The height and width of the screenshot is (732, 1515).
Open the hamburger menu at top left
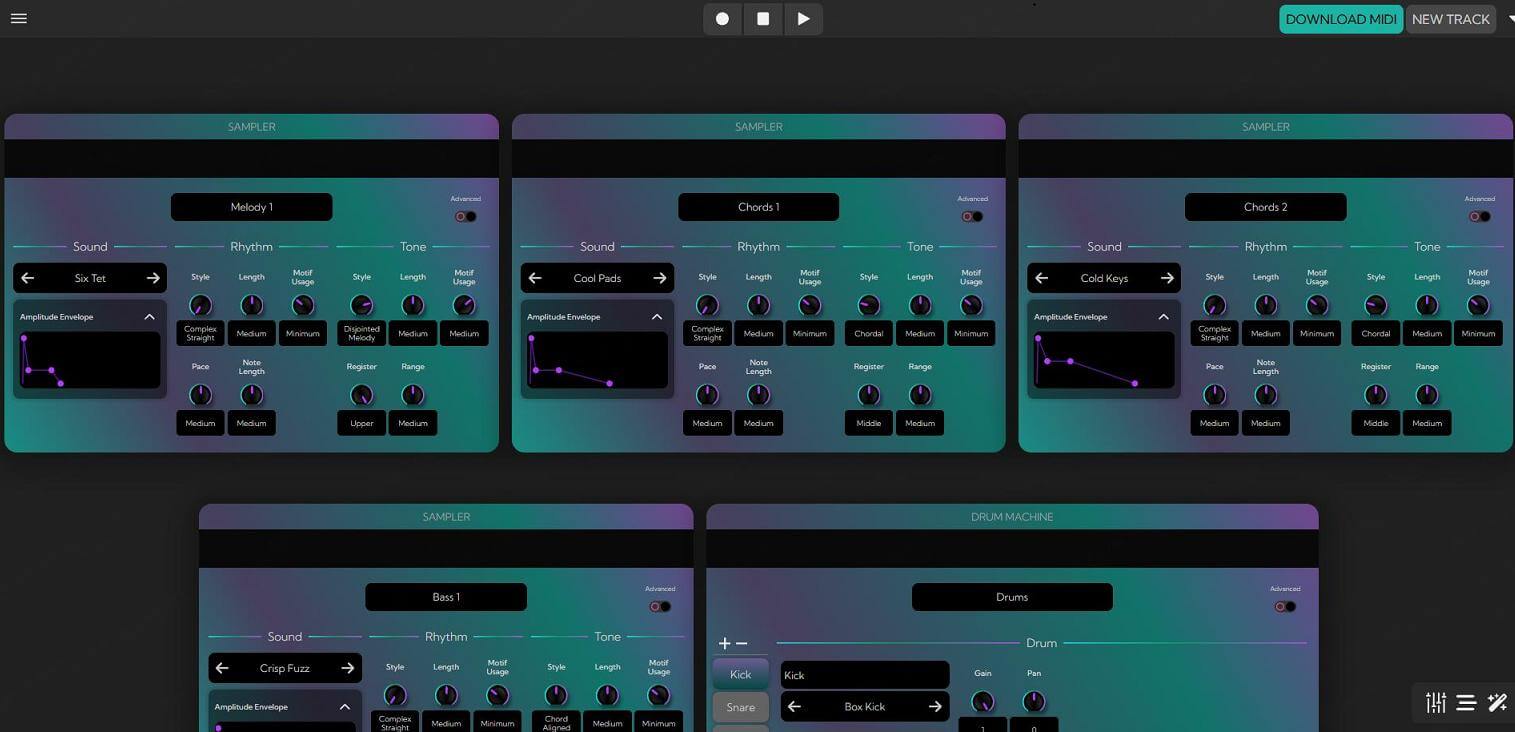[x=18, y=17]
